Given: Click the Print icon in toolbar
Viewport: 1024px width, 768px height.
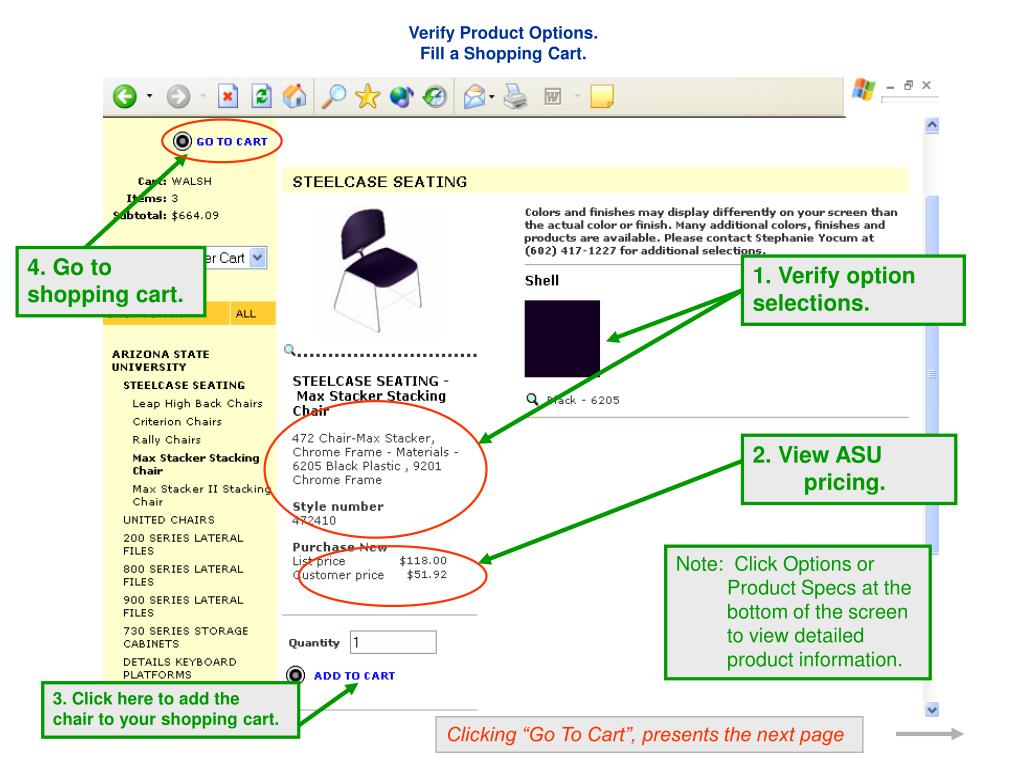Looking at the screenshot, I should pyautogui.click(x=515, y=97).
